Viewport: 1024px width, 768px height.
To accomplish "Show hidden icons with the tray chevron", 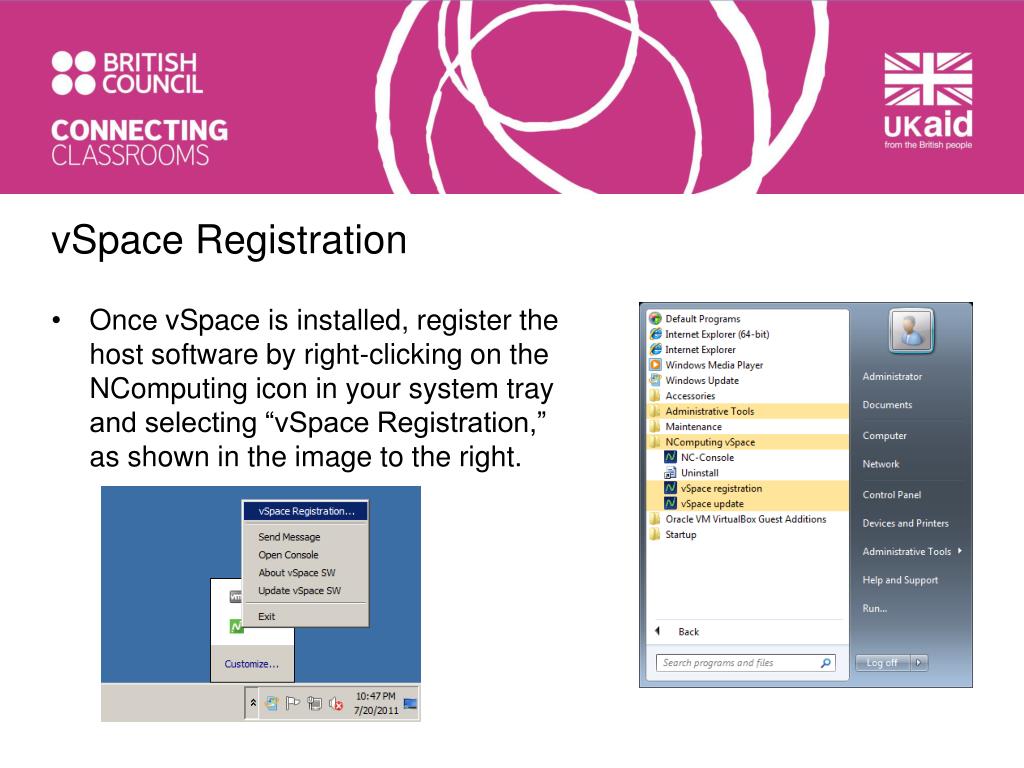I will (253, 703).
